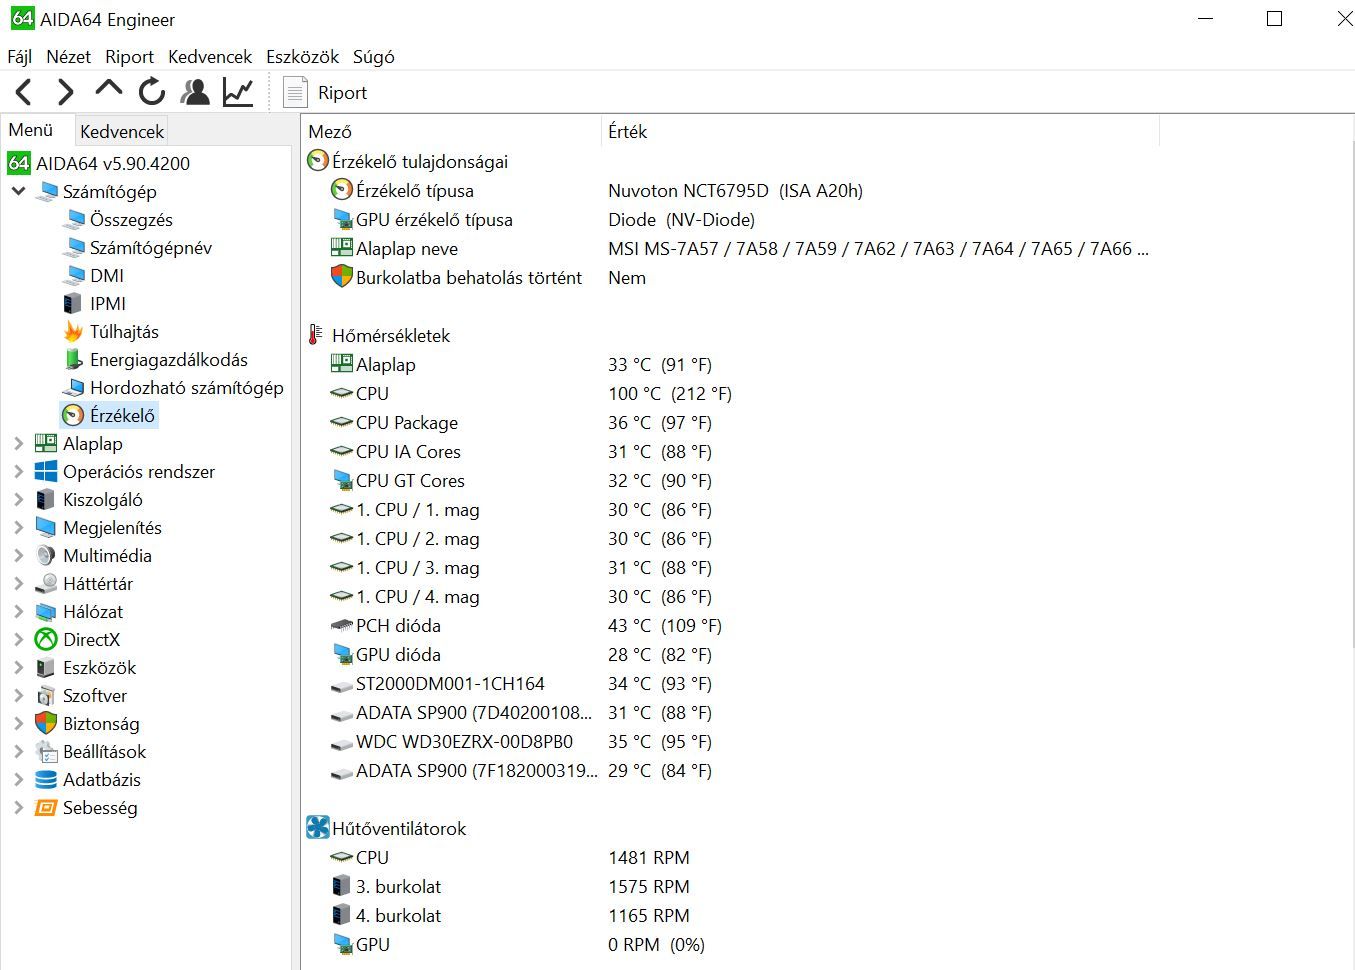The image size is (1355, 970).
Task: Click the Hordozható számítógép laptop icon
Action: pyautogui.click(x=74, y=387)
